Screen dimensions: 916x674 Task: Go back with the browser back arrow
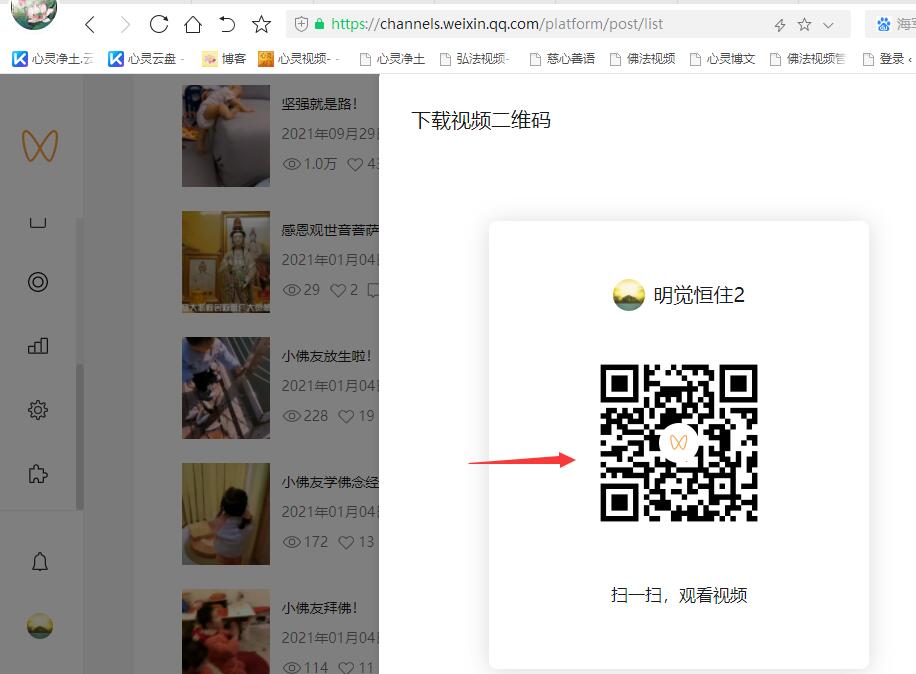tap(90, 25)
